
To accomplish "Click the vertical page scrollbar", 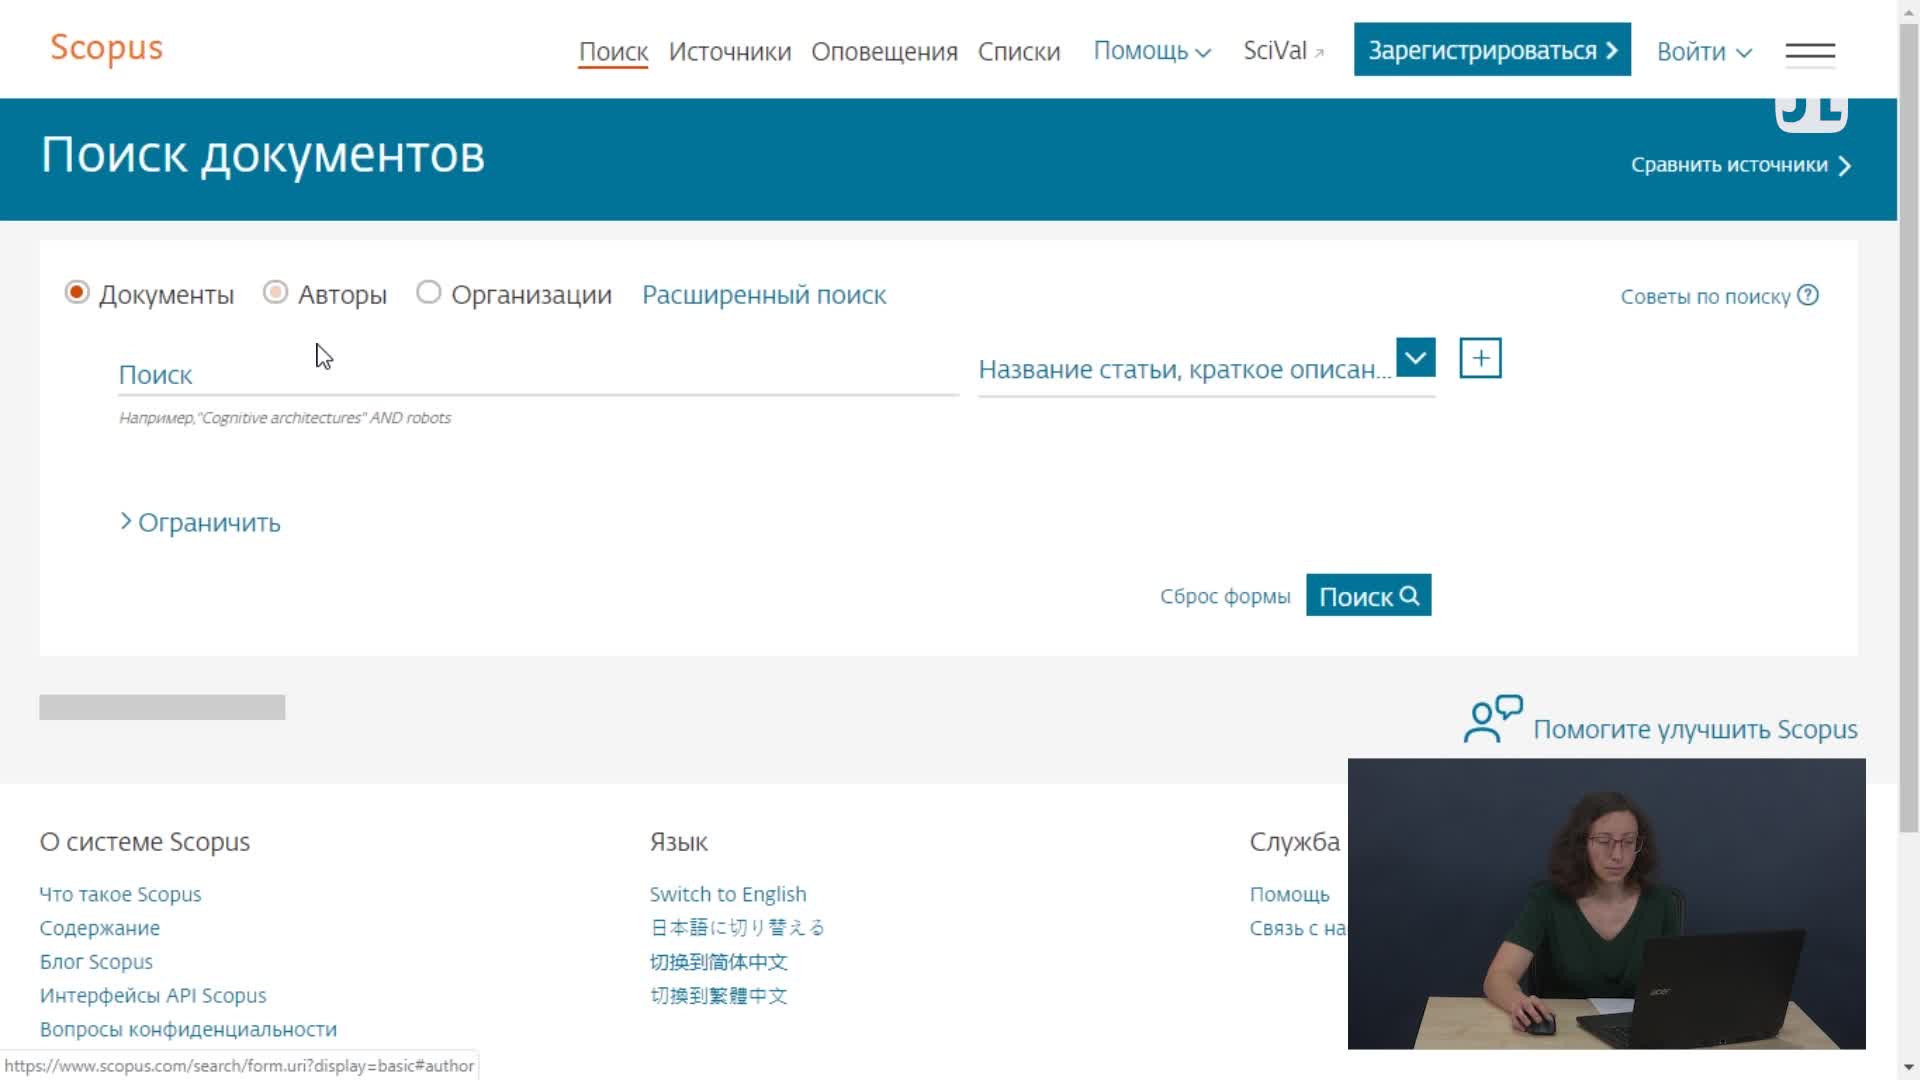I will (1909, 430).
